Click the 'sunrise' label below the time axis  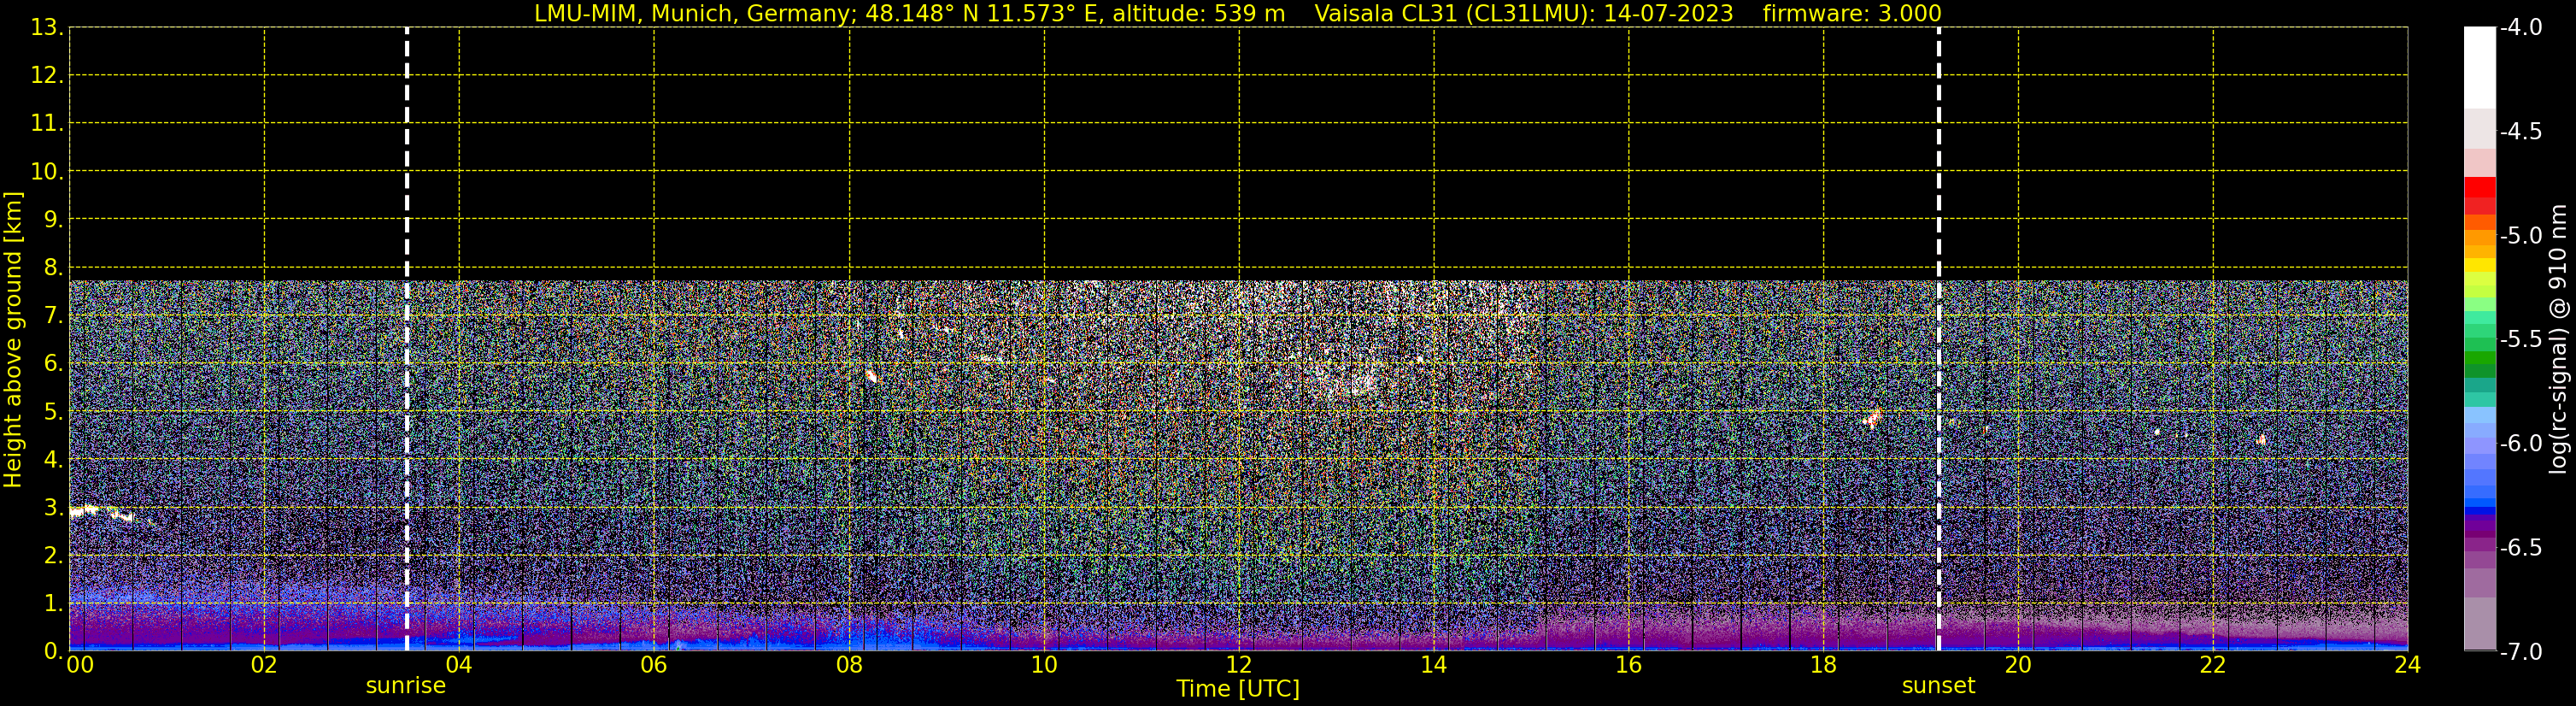(x=405, y=686)
